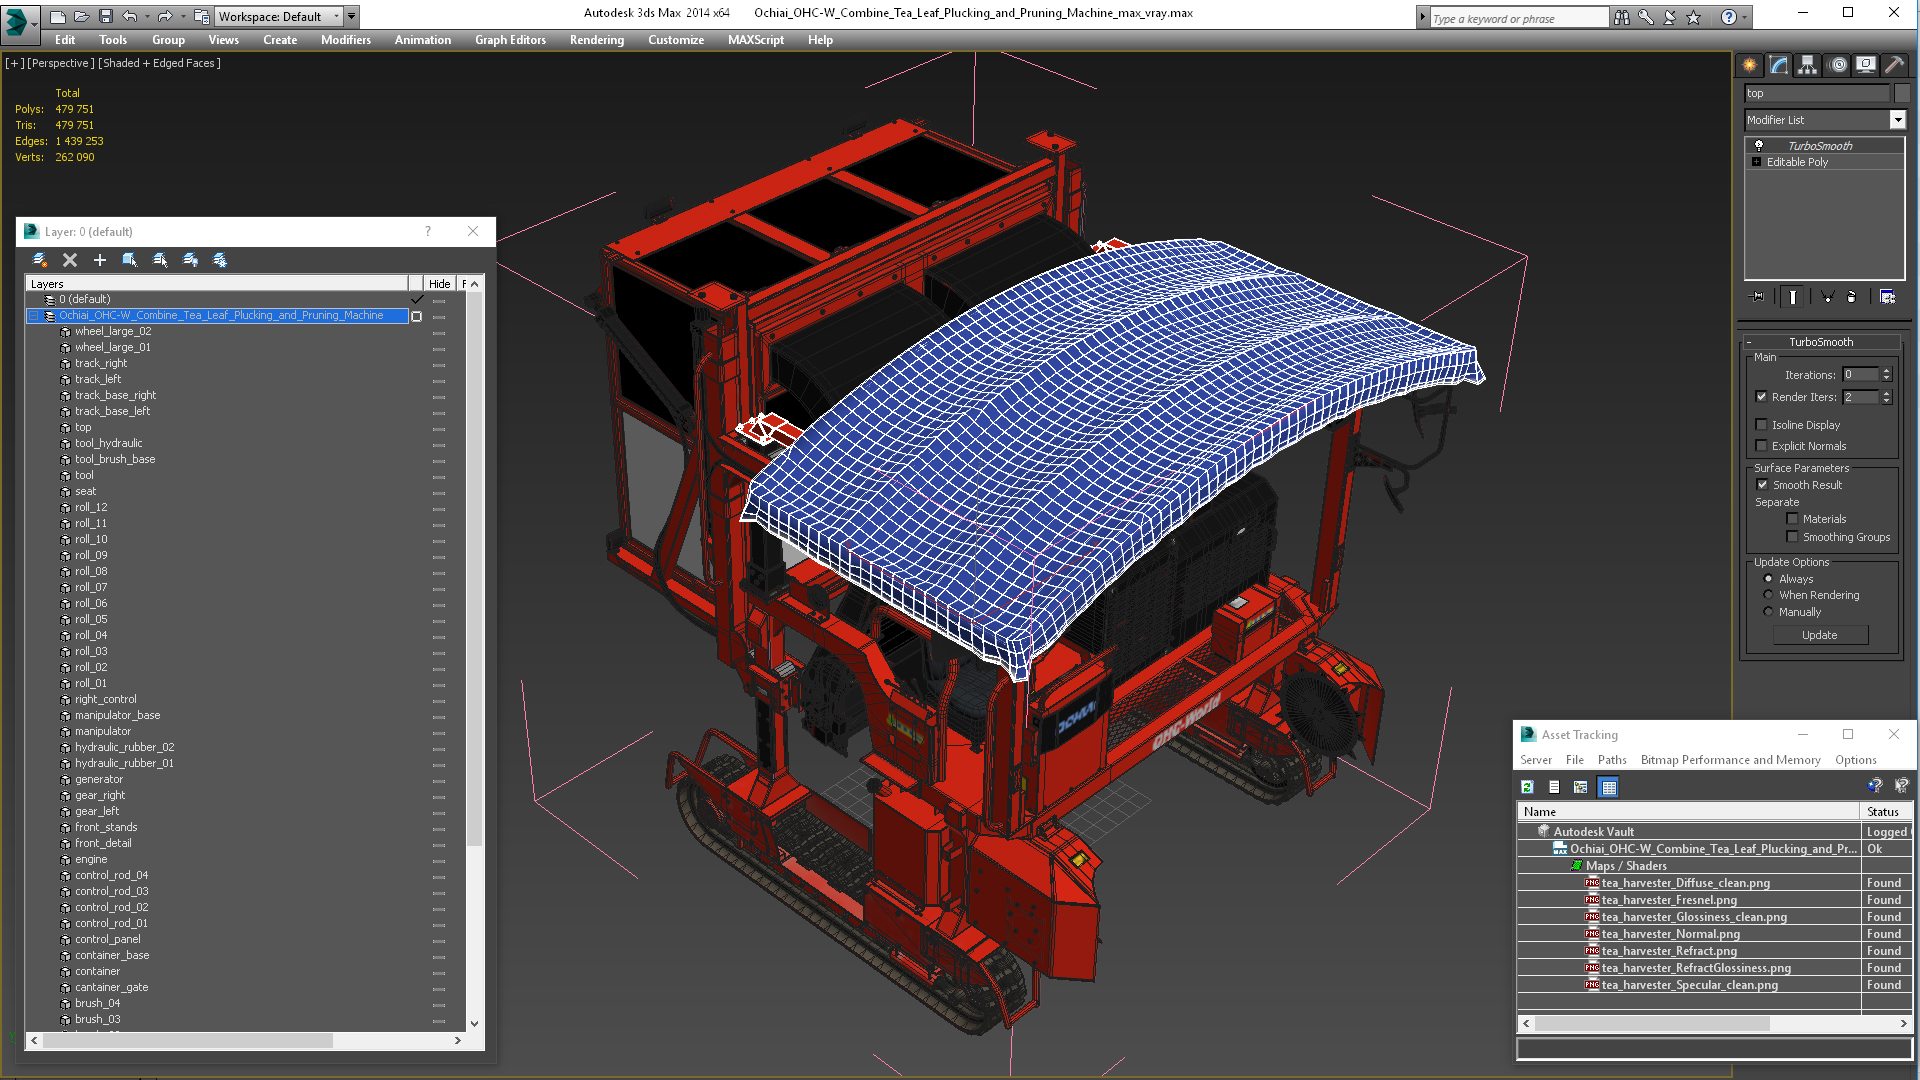Open the Modifiers menu
This screenshot has width=1920, height=1080.
(x=346, y=40)
